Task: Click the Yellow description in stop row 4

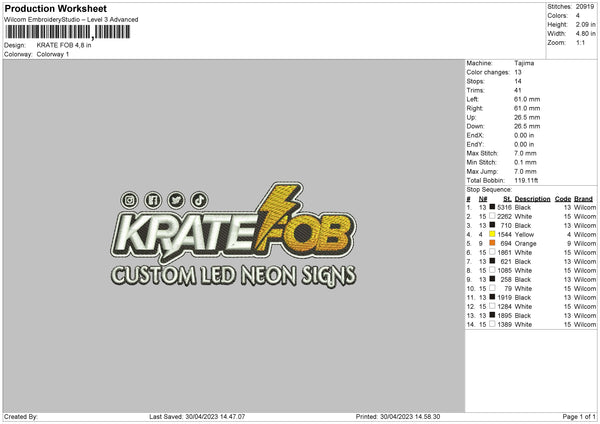Action: click(x=524, y=234)
